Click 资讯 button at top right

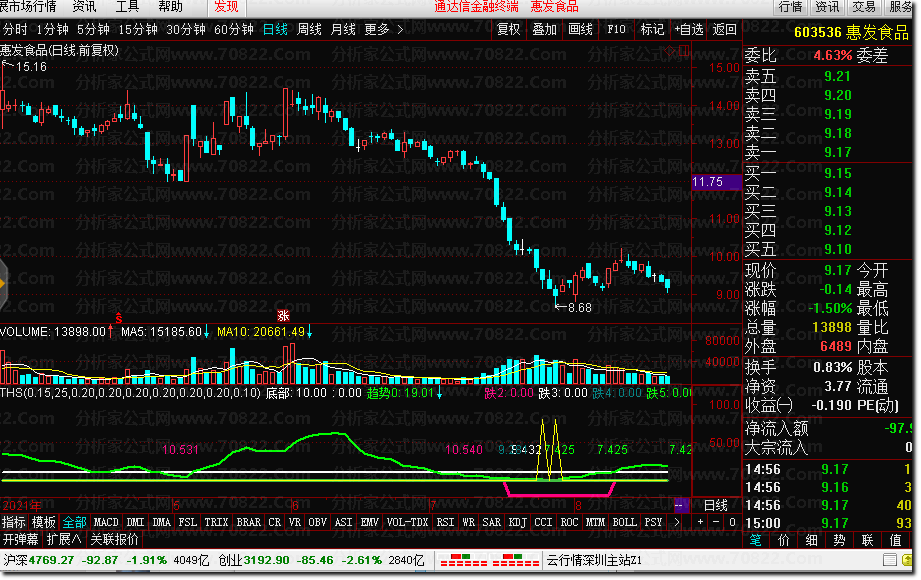click(x=827, y=7)
